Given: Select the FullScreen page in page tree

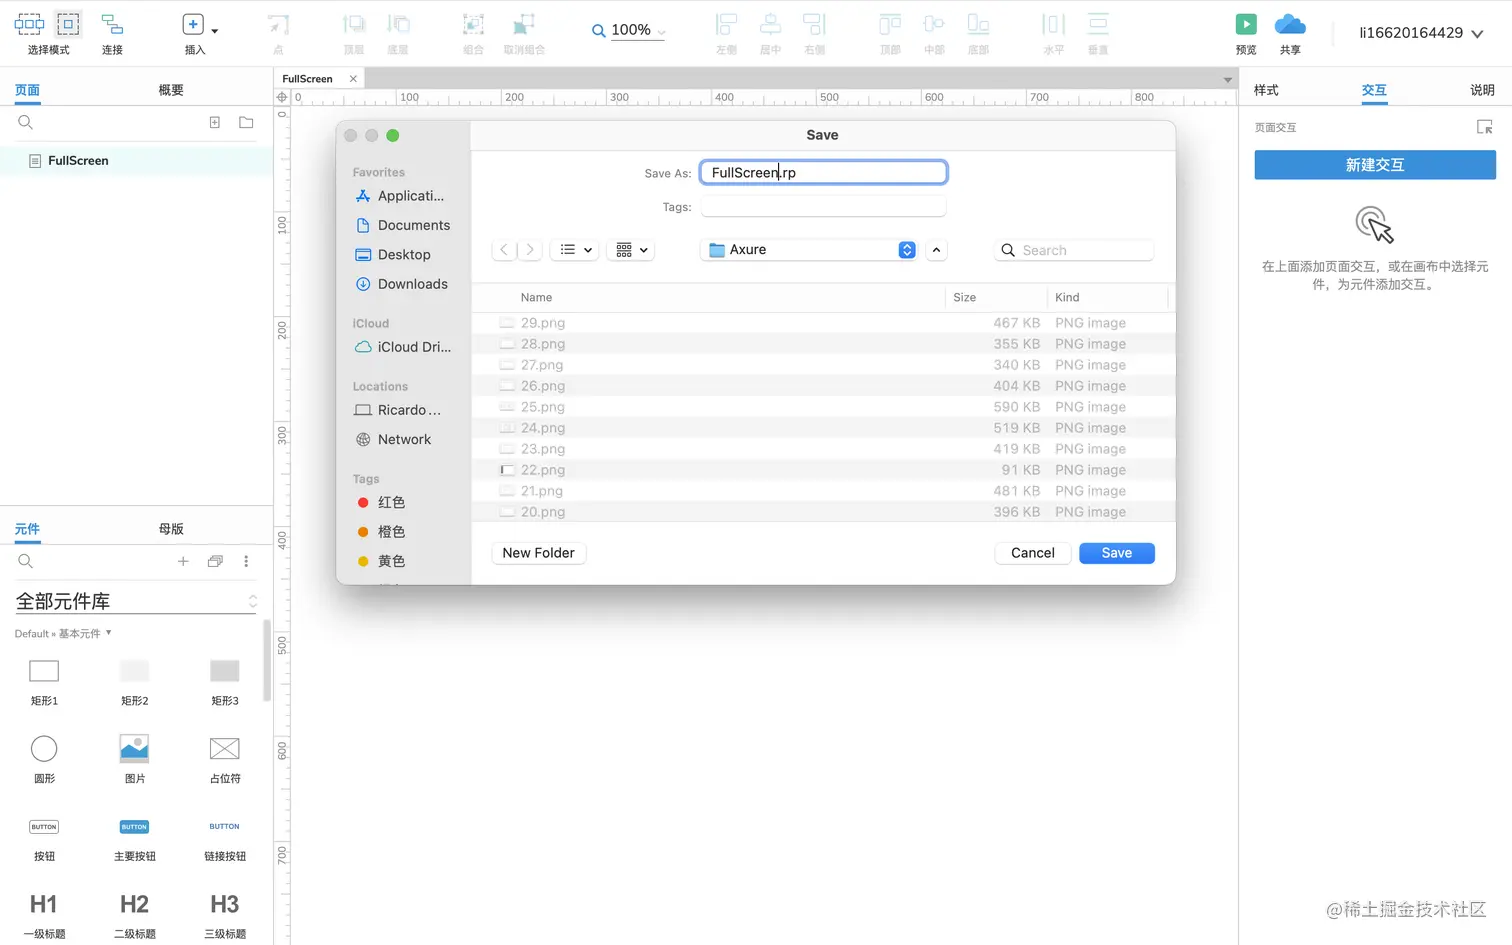Looking at the screenshot, I should [136, 160].
